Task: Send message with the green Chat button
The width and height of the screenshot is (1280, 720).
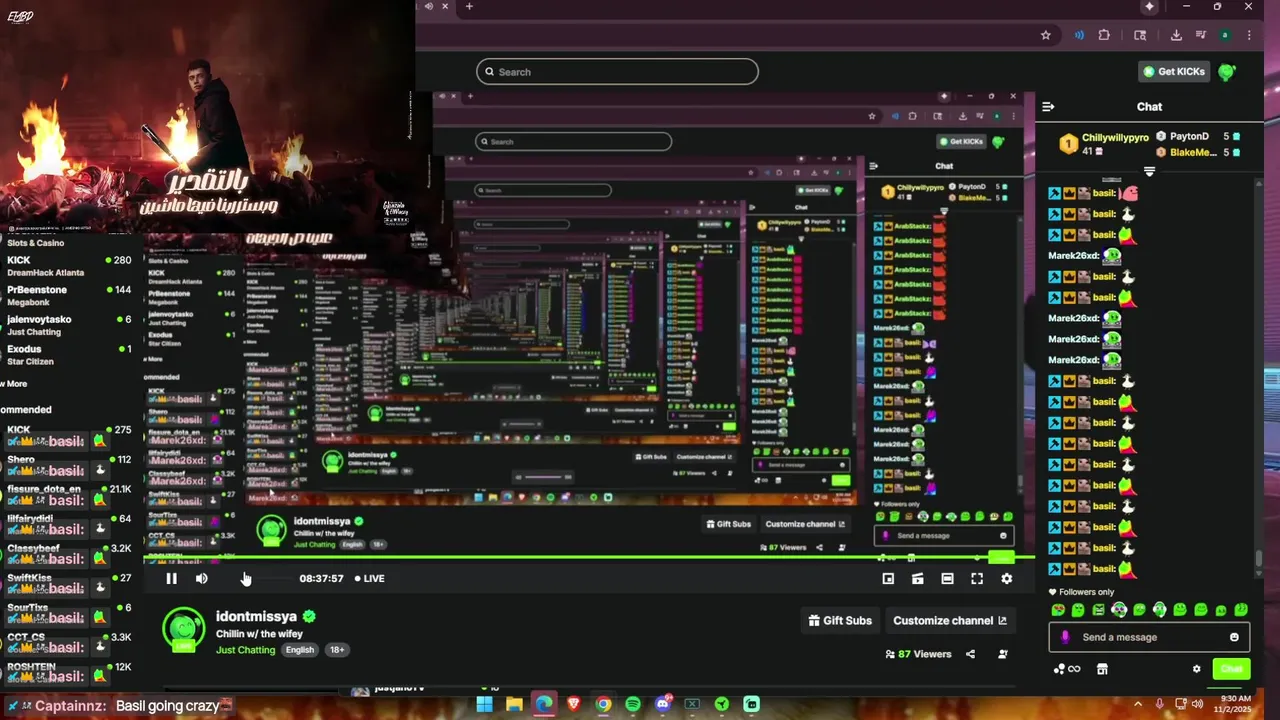Action: coord(1231,669)
